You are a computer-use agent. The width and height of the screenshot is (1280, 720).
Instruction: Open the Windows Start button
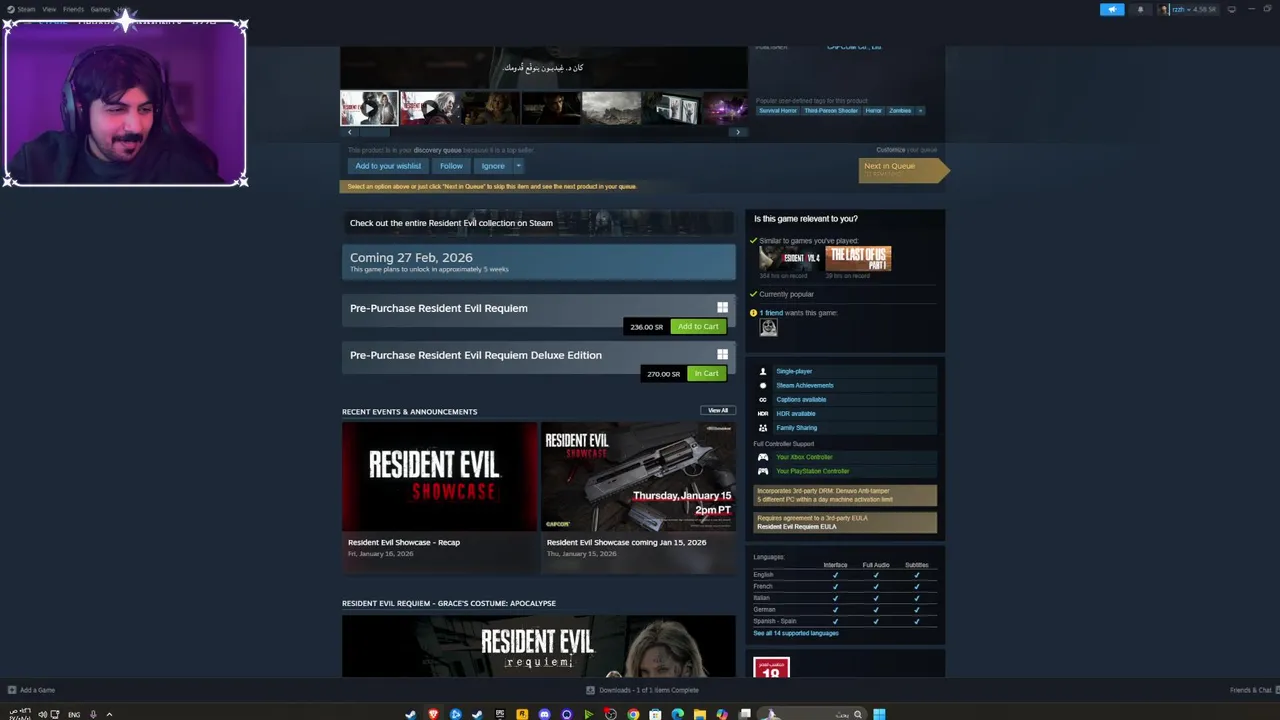click(x=879, y=714)
